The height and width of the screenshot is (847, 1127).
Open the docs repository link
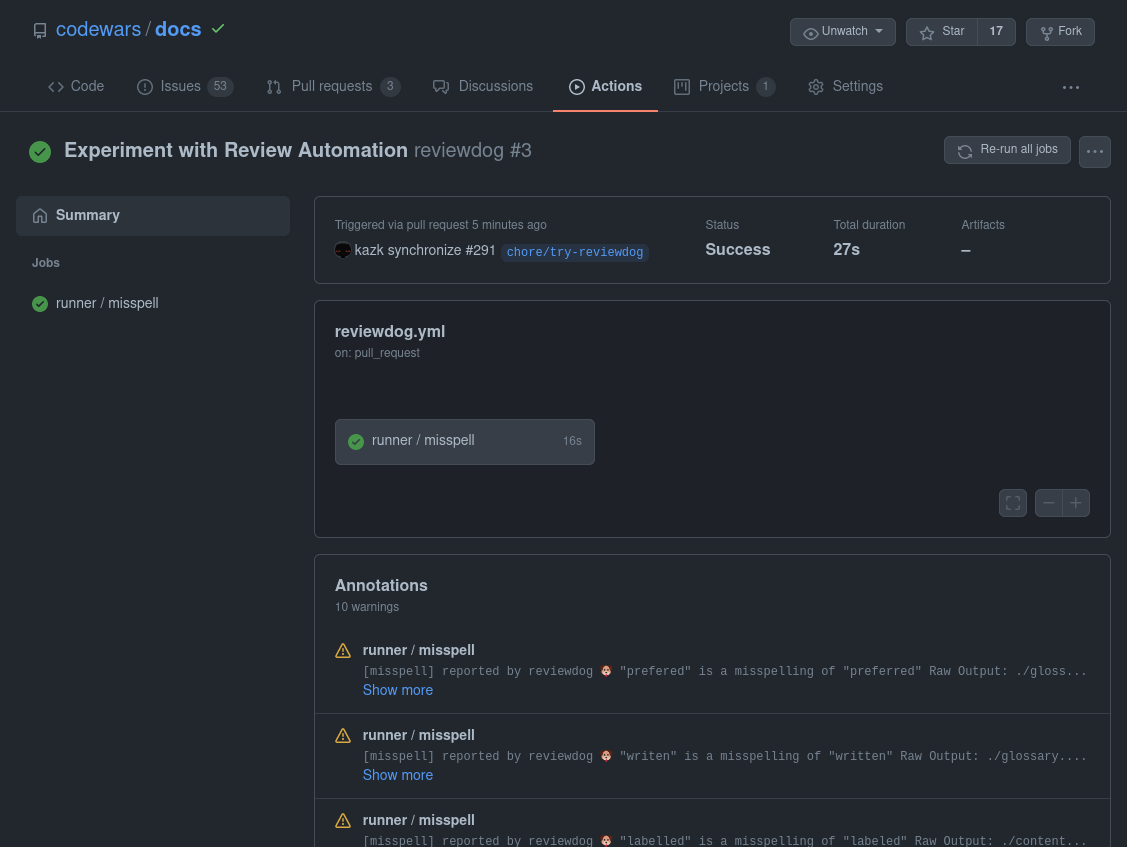pos(178,29)
